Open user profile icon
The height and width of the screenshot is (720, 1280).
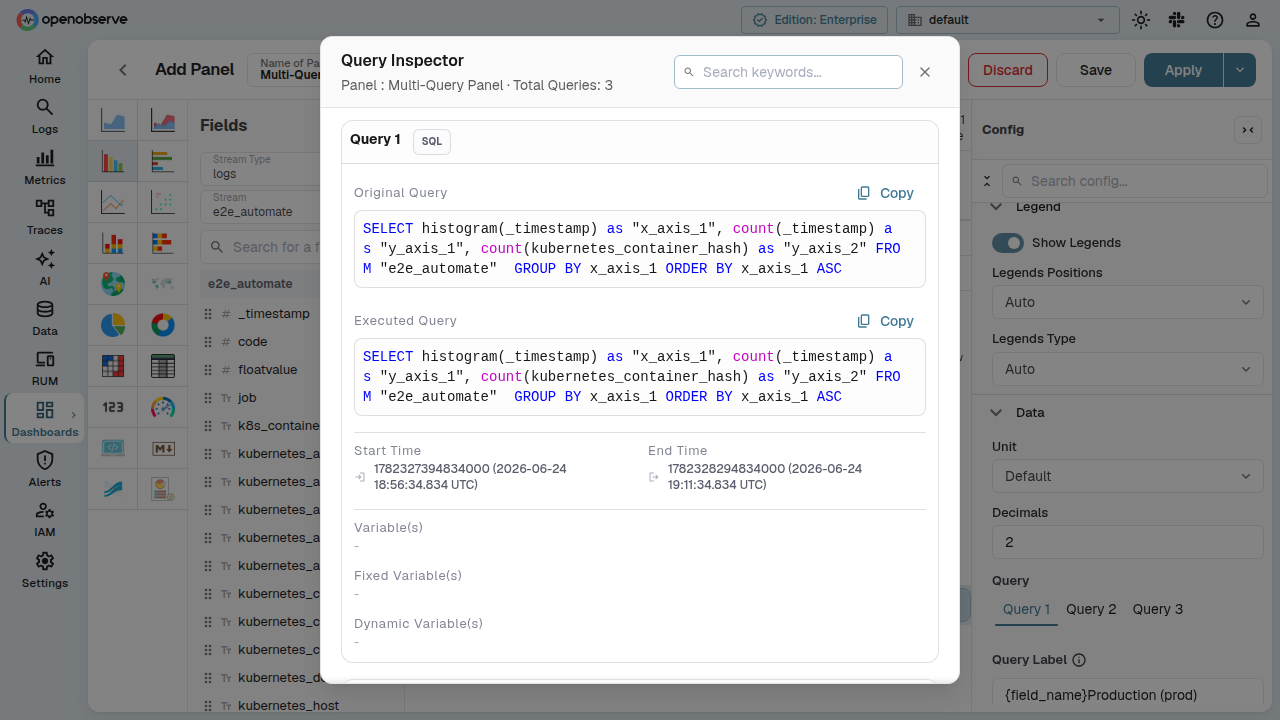point(1253,20)
